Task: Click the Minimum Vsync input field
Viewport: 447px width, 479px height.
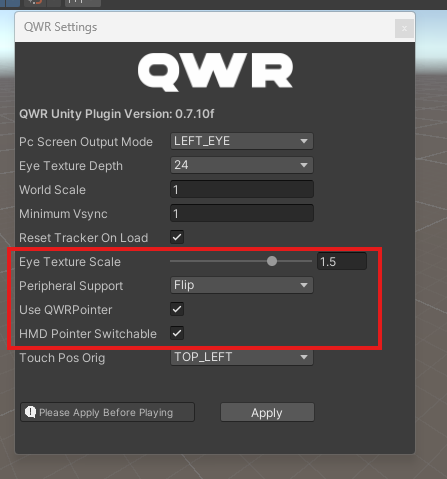Action: pos(242,213)
